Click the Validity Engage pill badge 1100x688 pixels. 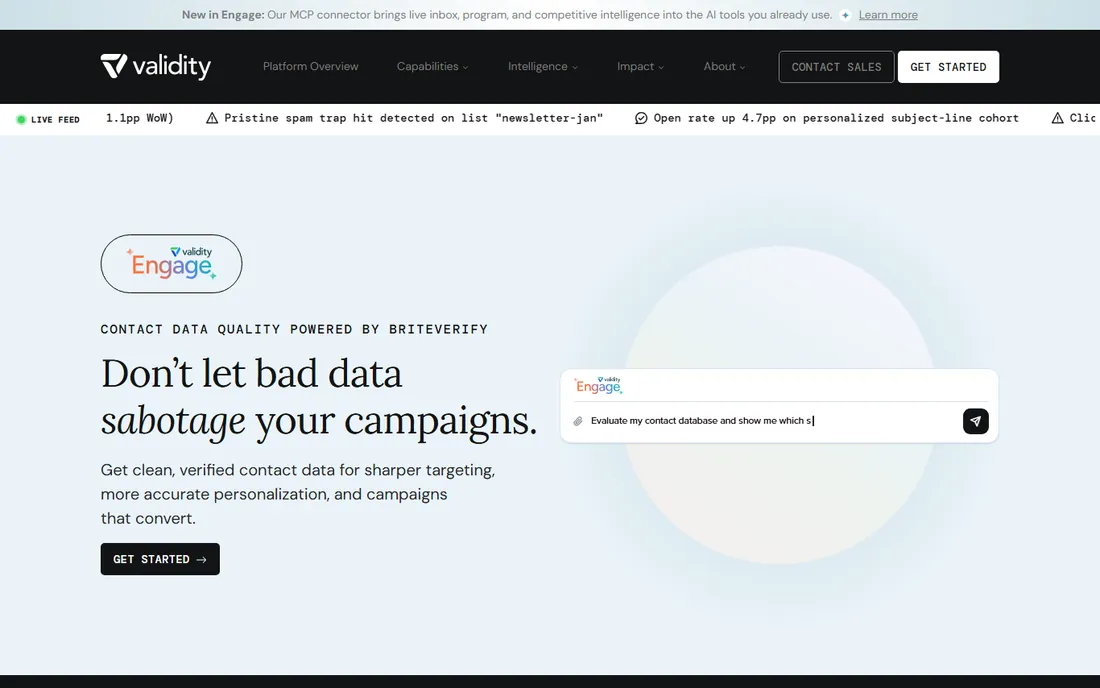171,264
